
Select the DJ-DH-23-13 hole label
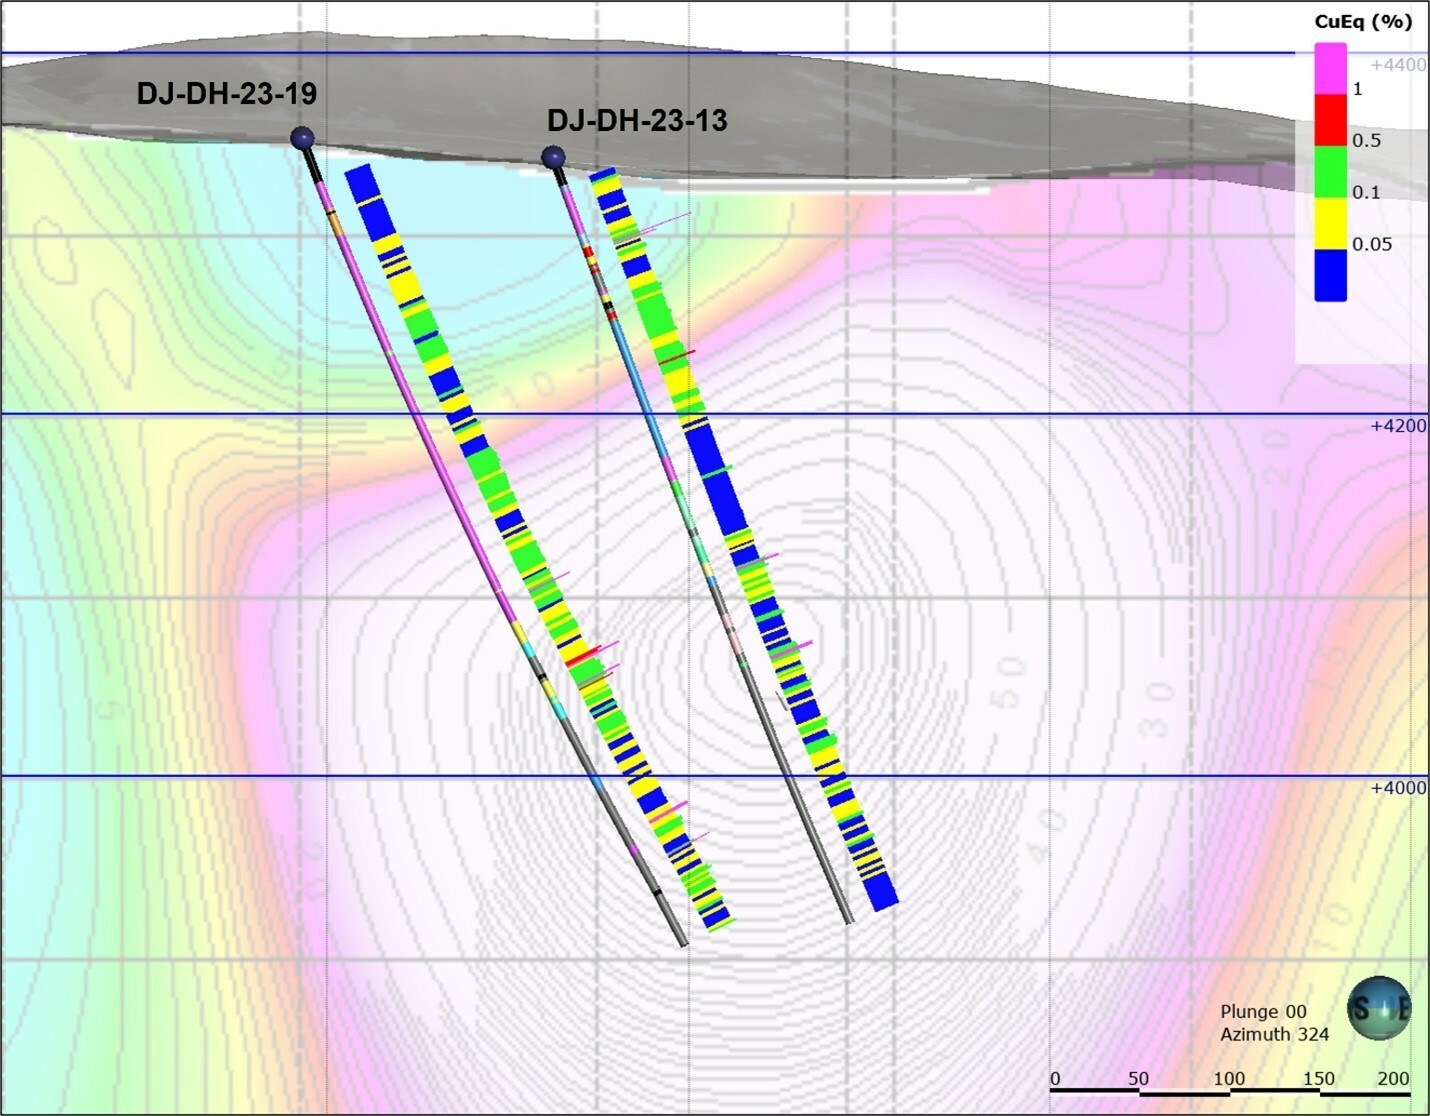(637, 121)
